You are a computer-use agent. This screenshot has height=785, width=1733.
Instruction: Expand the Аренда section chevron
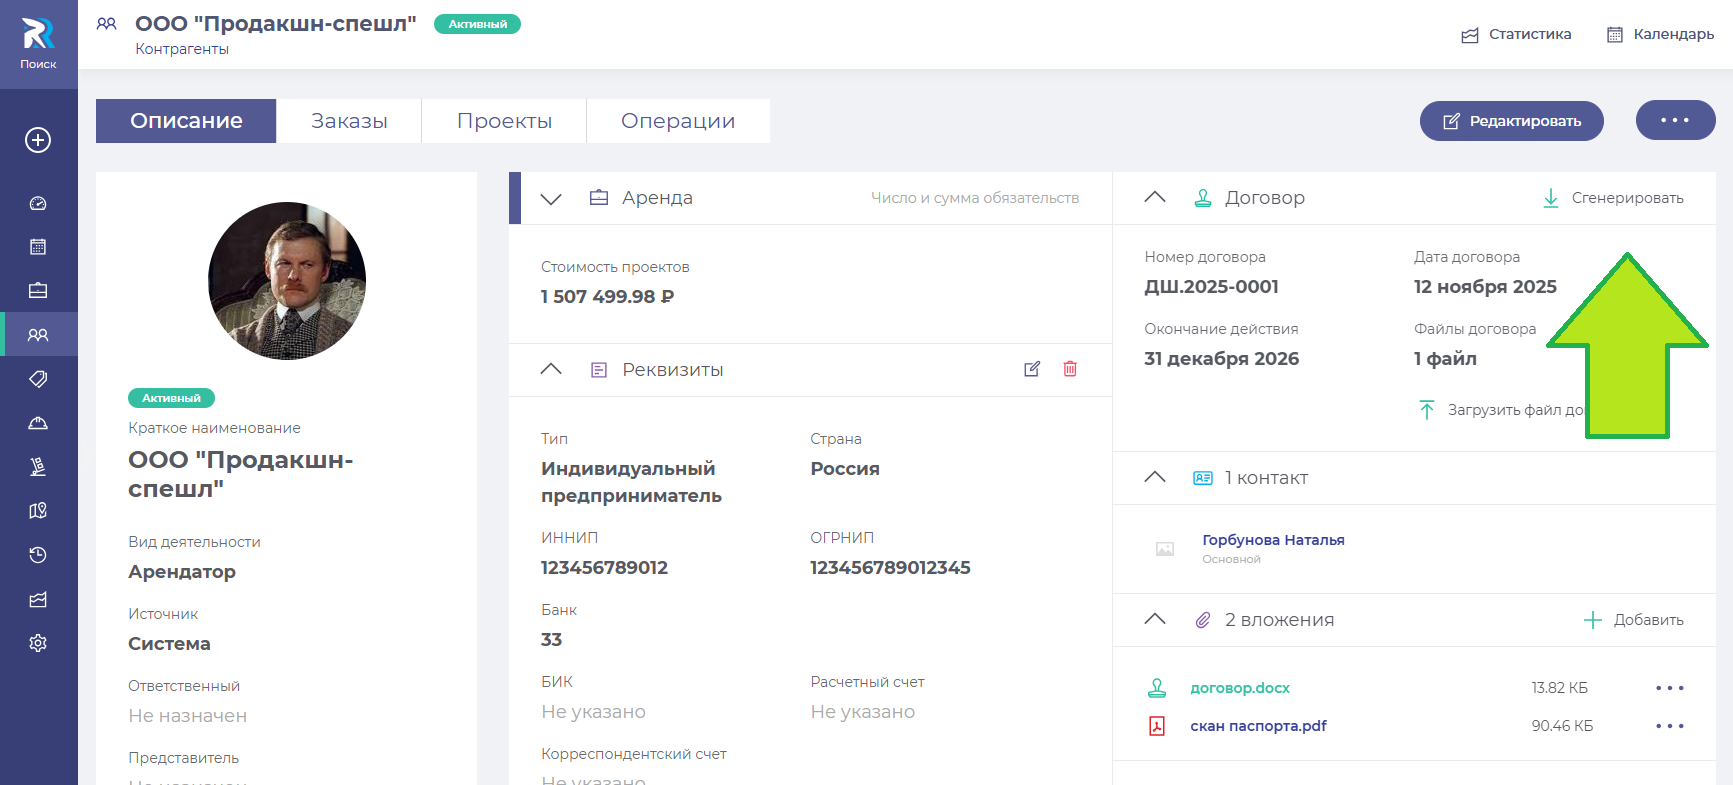click(x=551, y=198)
